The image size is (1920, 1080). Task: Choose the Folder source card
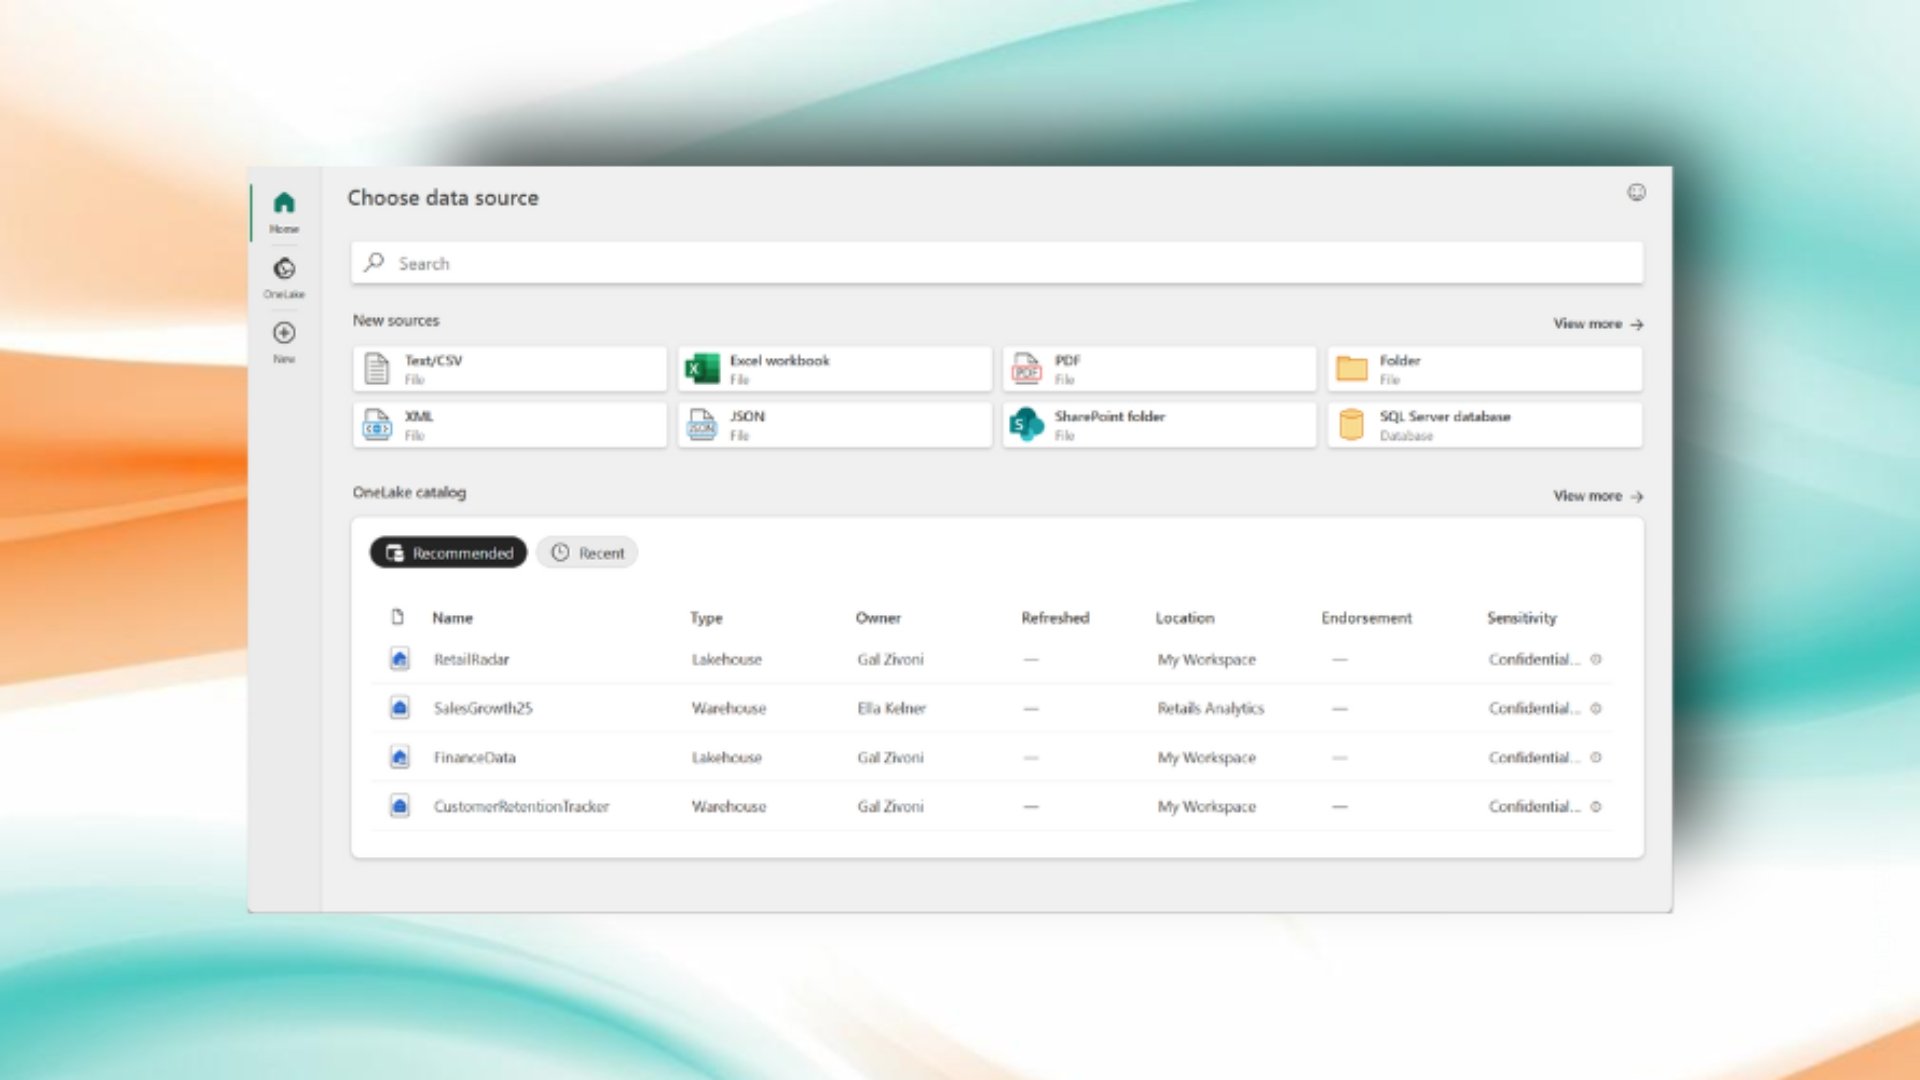(x=1485, y=369)
